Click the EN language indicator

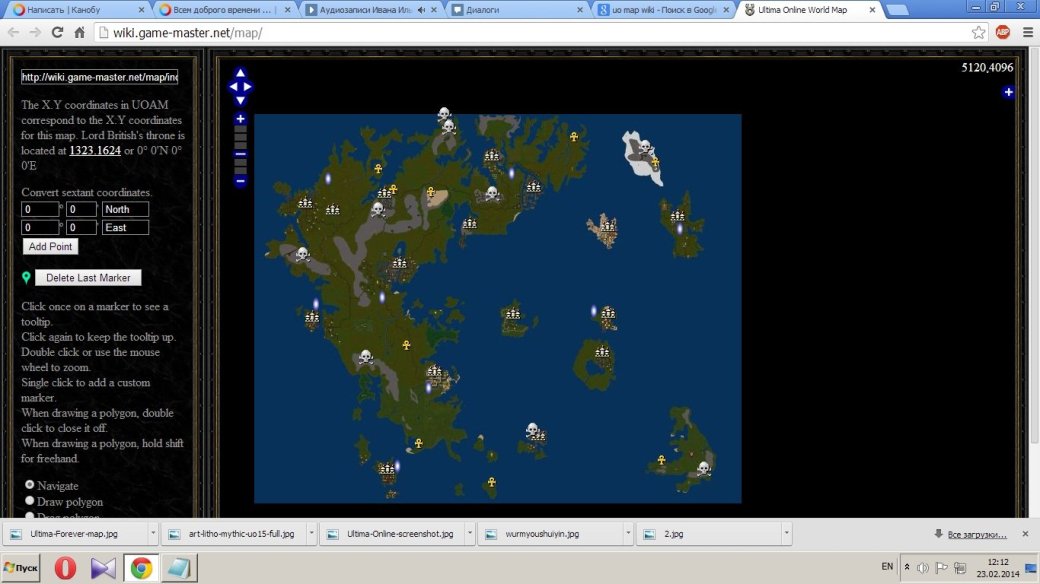point(887,567)
